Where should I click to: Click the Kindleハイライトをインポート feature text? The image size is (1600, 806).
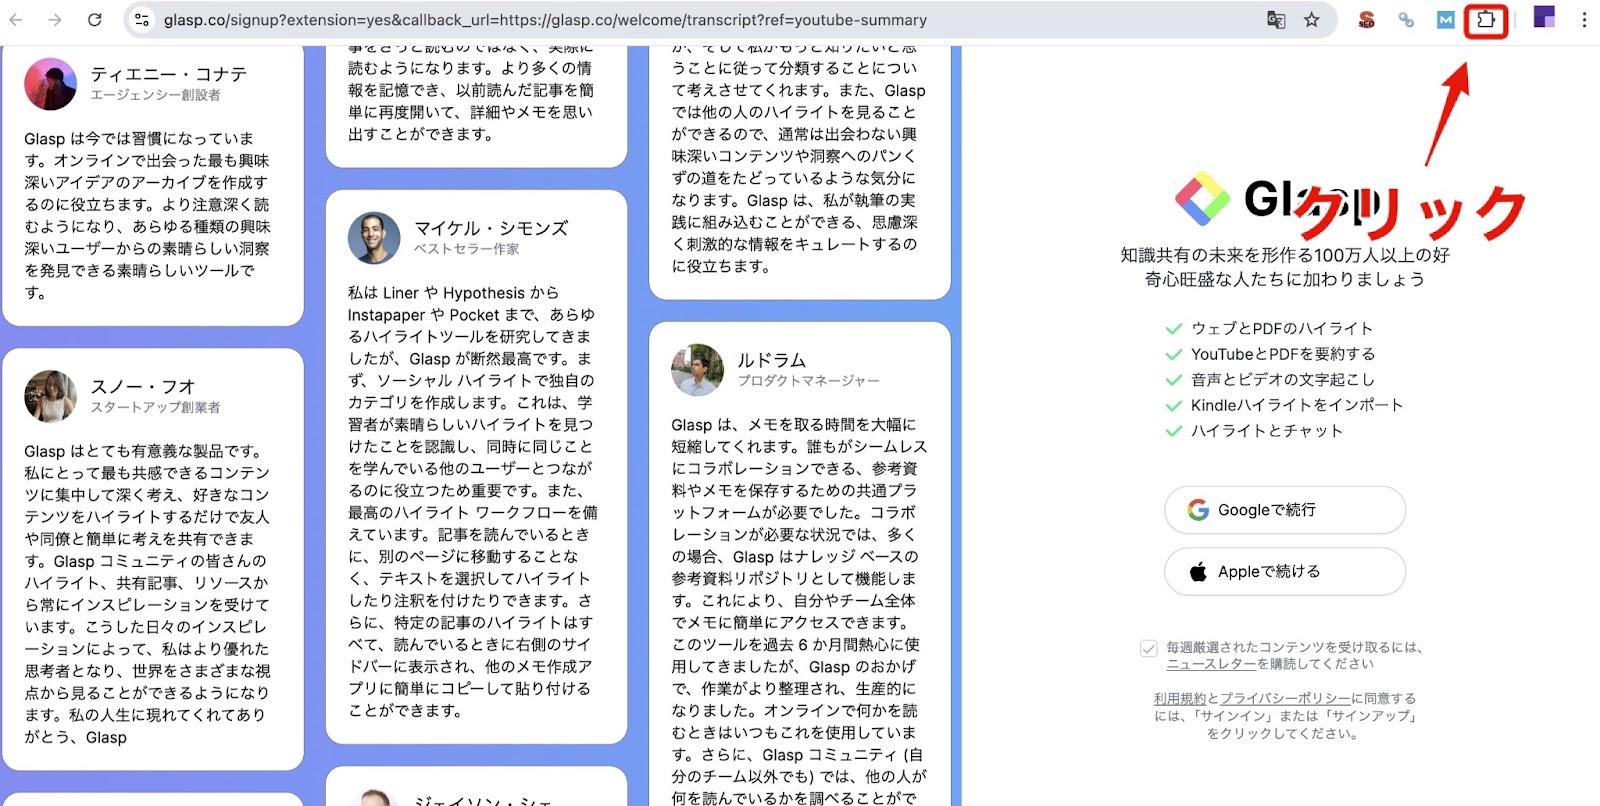click(x=1297, y=405)
